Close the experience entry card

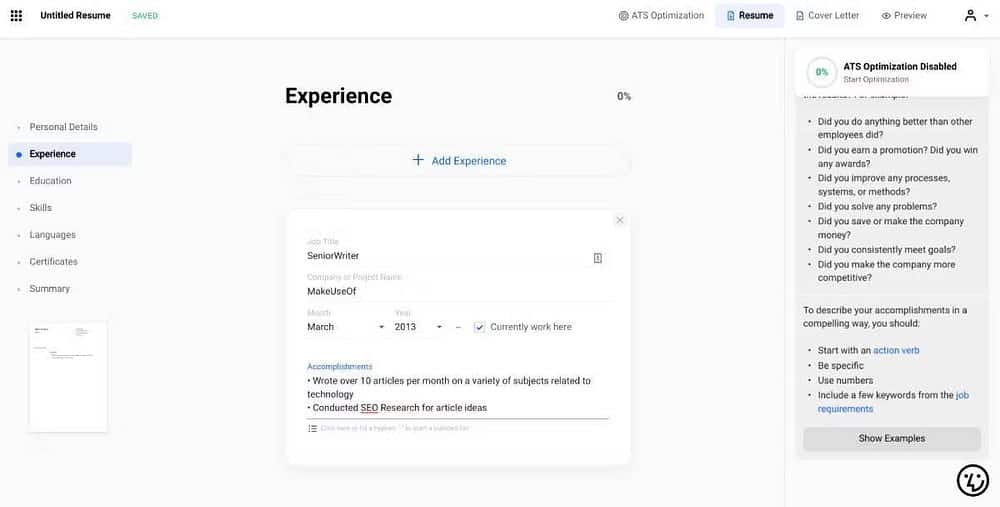(620, 220)
